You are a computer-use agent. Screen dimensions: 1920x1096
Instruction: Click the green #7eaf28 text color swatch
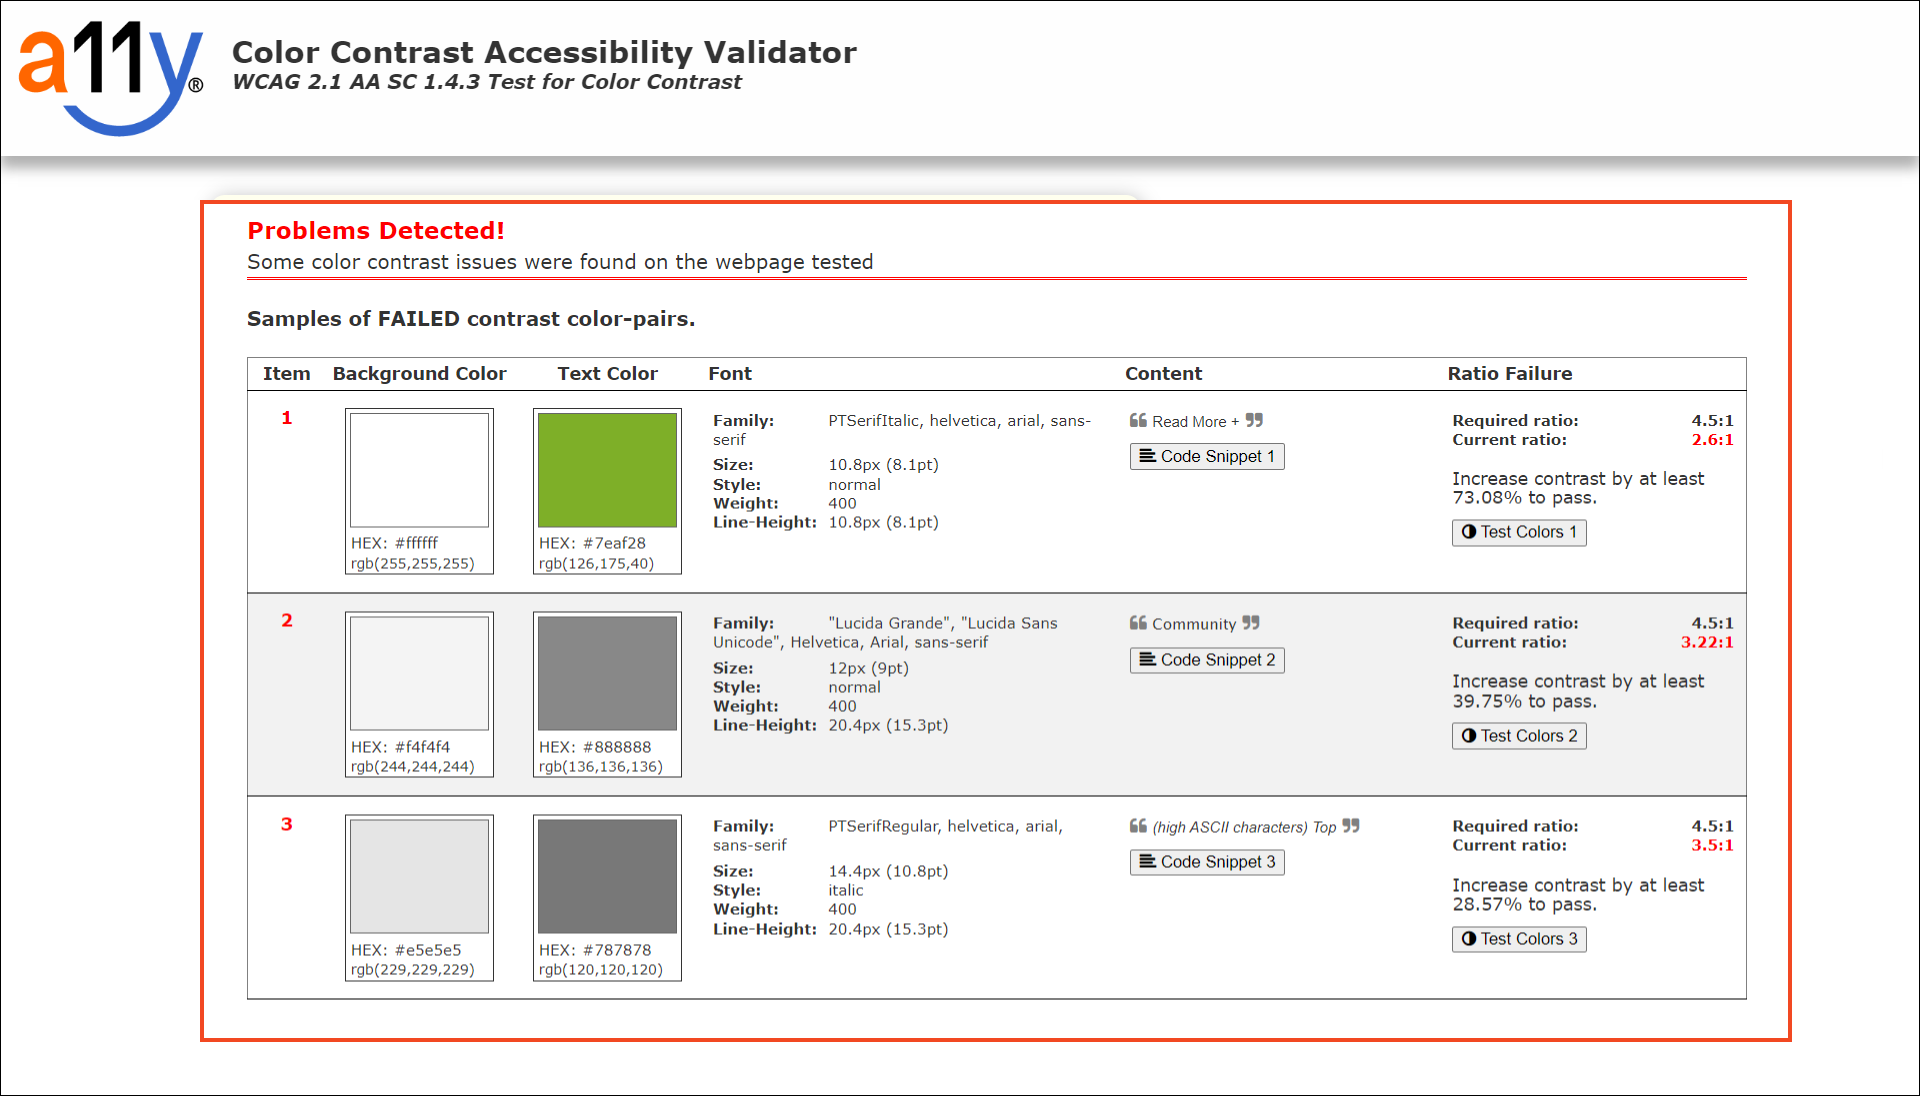(x=607, y=470)
